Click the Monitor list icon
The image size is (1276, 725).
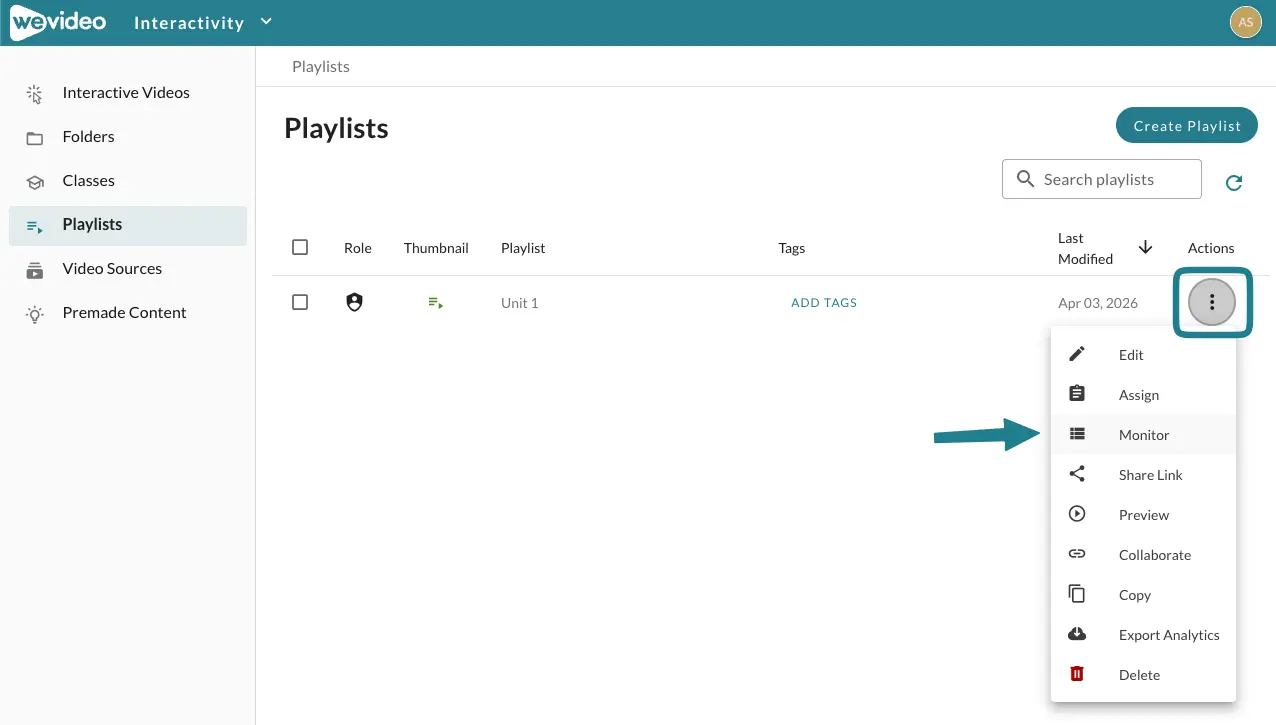pos(1077,434)
